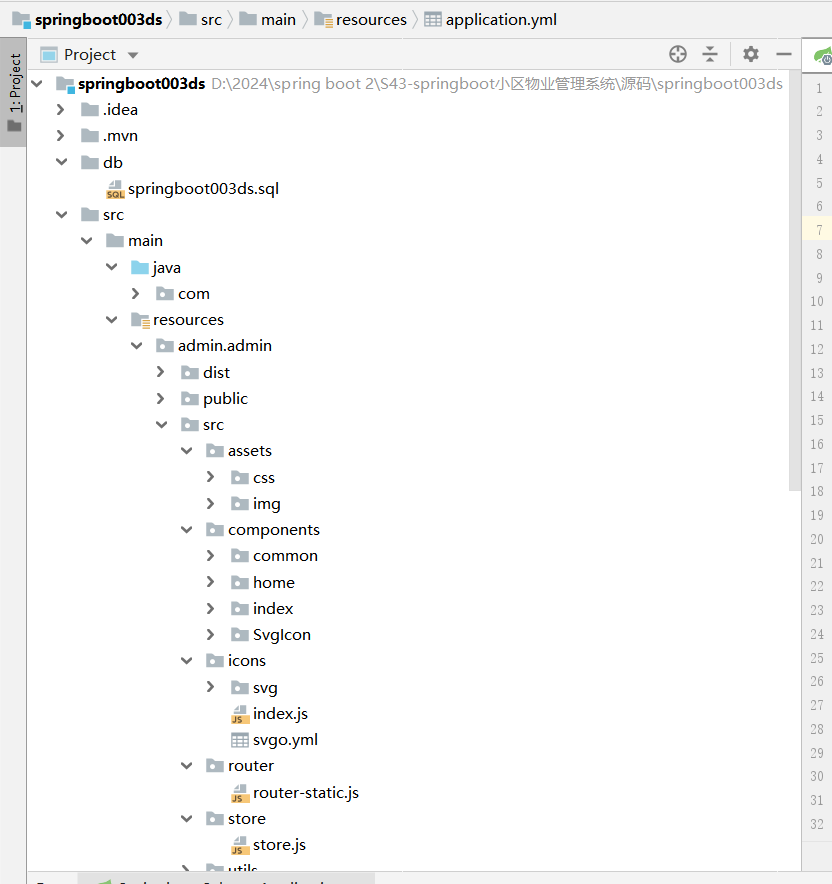Open the index.js file under icons
The height and width of the screenshot is (884, 832).
coord(279,714)
